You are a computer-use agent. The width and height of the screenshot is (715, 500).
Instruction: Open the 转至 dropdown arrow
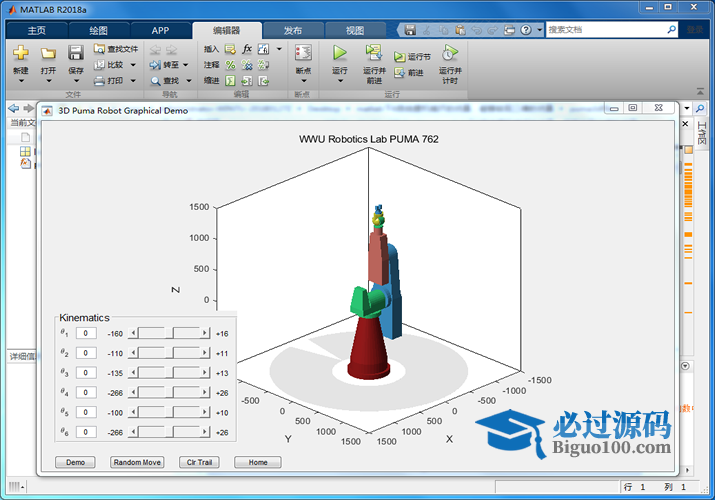186,65
